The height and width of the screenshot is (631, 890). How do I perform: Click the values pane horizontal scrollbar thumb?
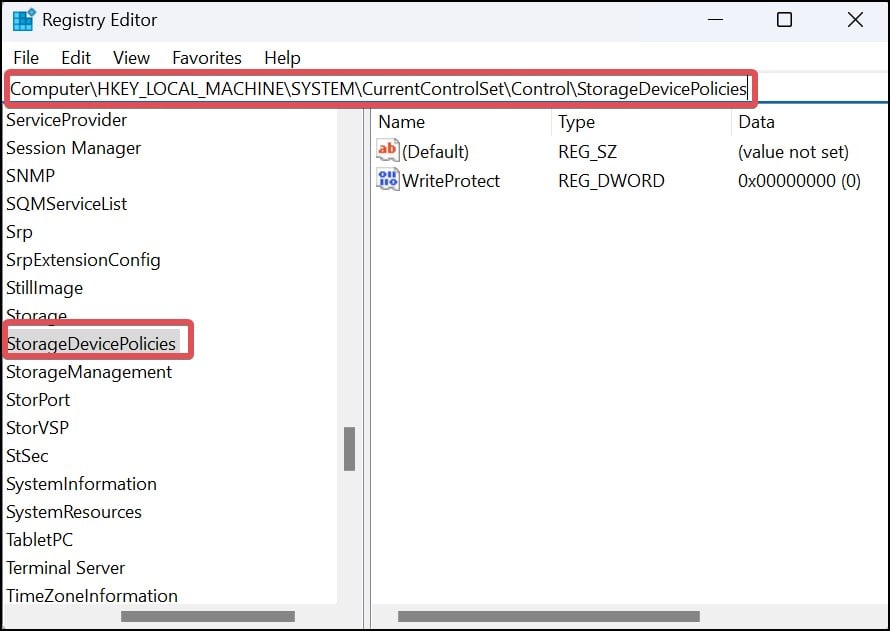[549, 616]
